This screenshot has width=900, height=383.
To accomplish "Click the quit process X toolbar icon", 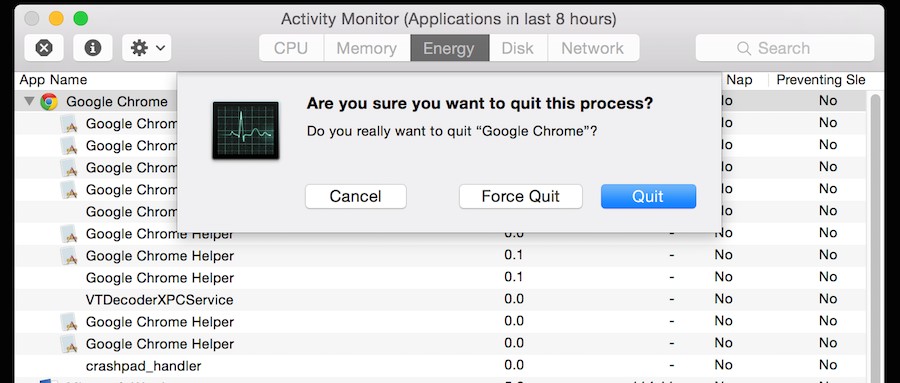I will coord(44,48).
